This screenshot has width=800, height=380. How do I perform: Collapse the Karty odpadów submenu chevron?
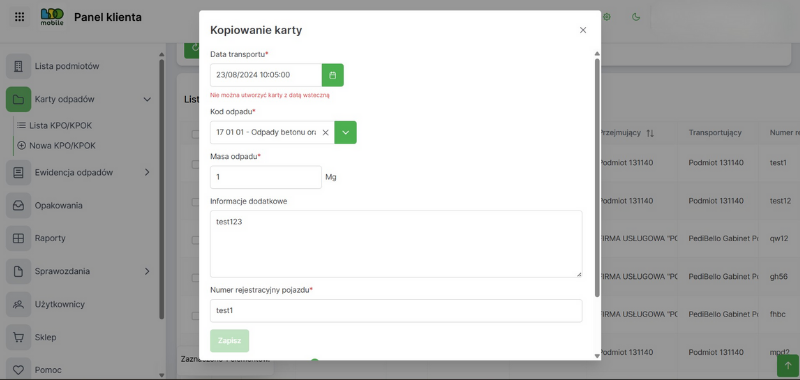[147, 99]
